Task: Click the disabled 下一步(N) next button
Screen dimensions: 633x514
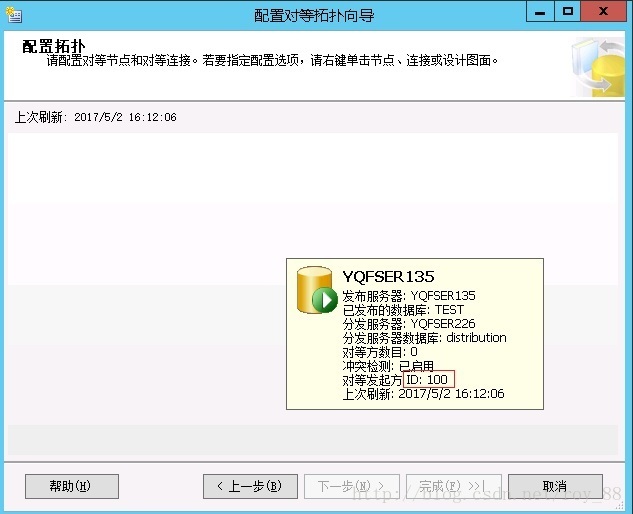Action: click(x=352, y=486)
